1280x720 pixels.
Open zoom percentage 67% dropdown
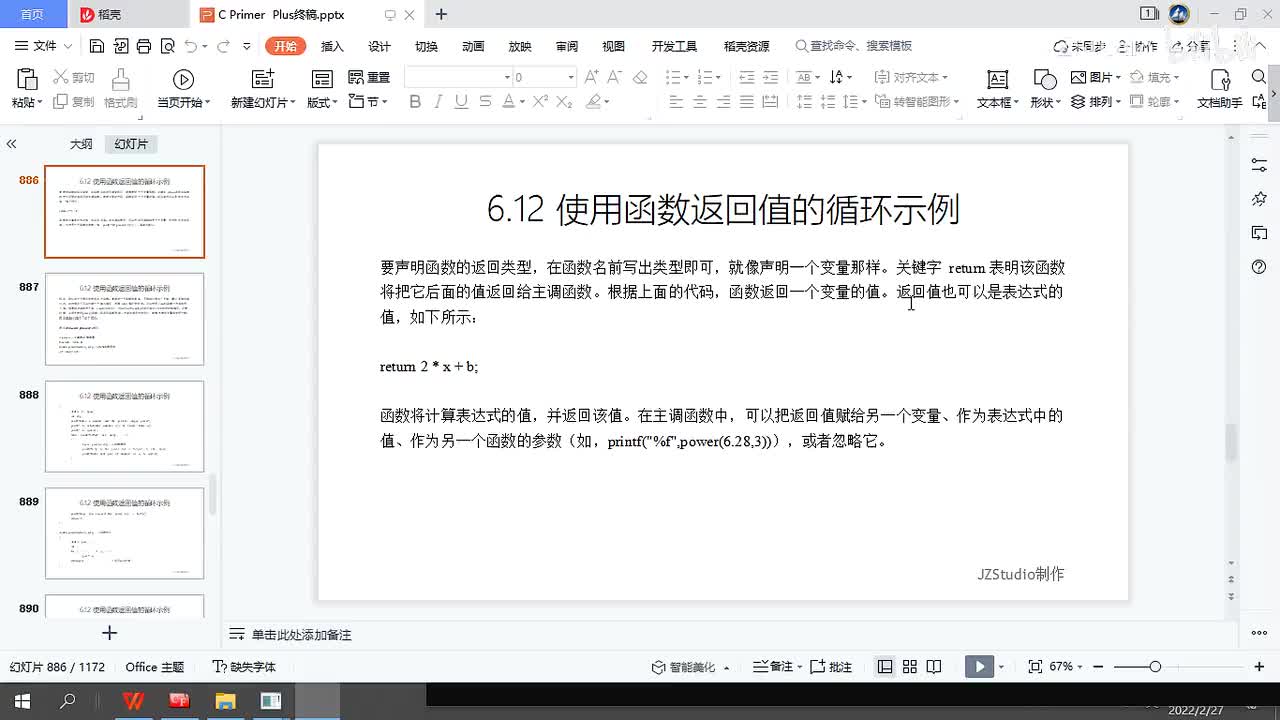(1067, 667)
